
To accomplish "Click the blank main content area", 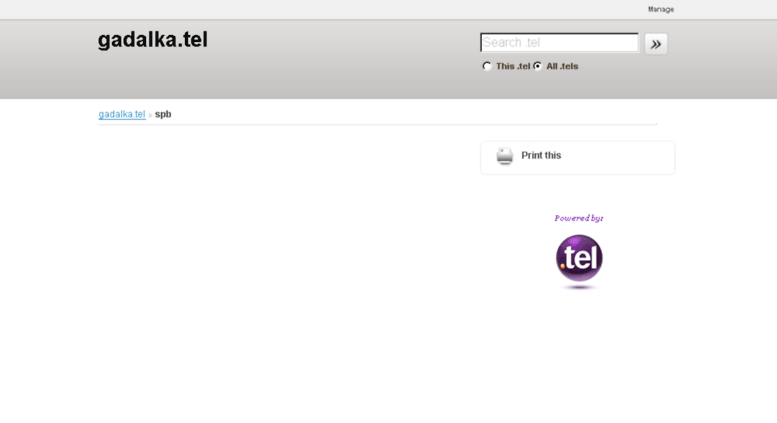I will [282, 248].
